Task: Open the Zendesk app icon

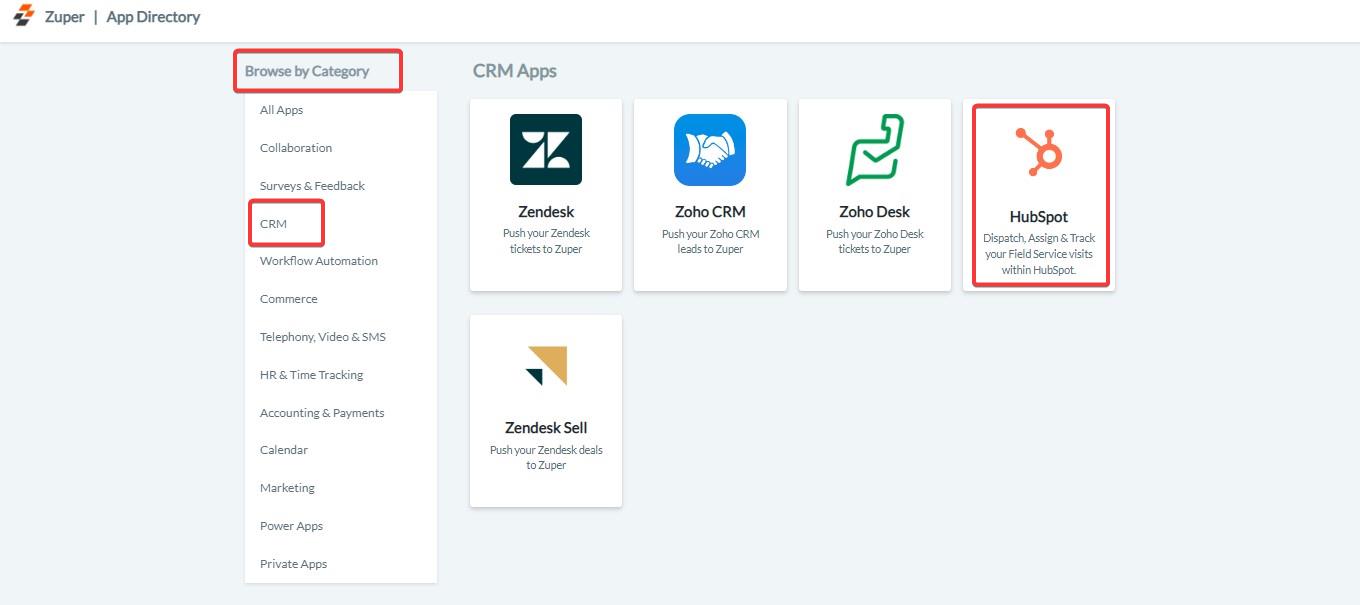Action: (546, 150)
